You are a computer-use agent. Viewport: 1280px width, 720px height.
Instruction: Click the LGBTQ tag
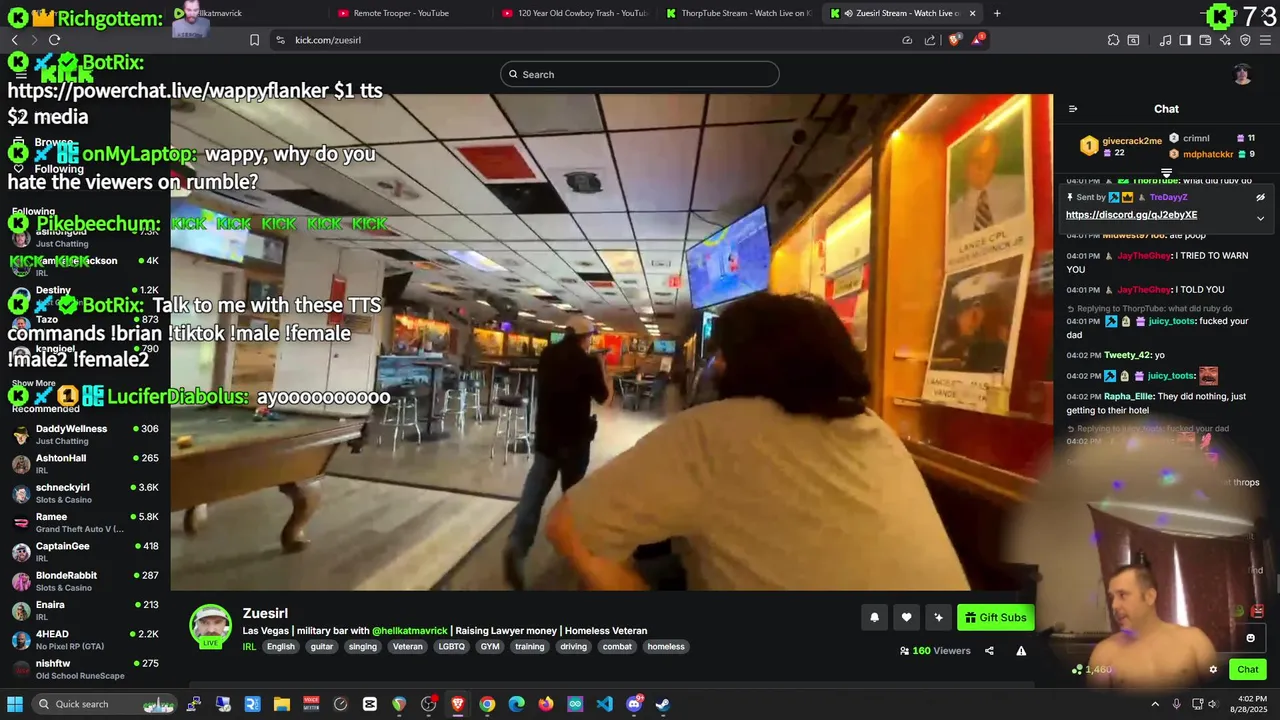[452, 647]
